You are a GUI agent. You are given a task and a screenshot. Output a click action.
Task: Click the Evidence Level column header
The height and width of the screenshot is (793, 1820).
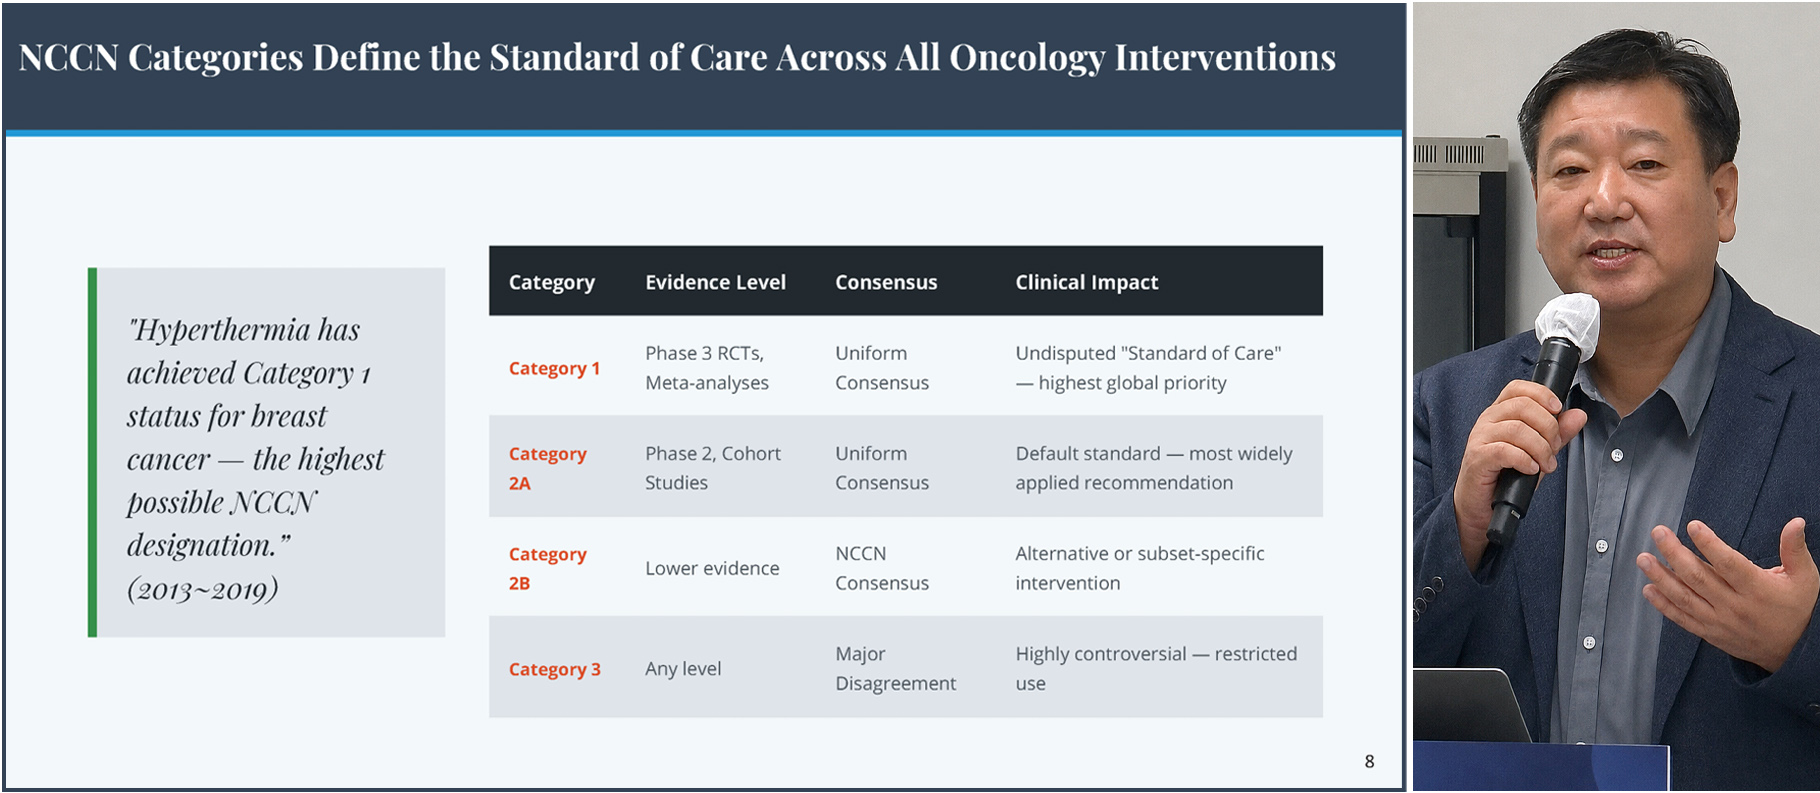pyautogui.click(x=715, y=282)
